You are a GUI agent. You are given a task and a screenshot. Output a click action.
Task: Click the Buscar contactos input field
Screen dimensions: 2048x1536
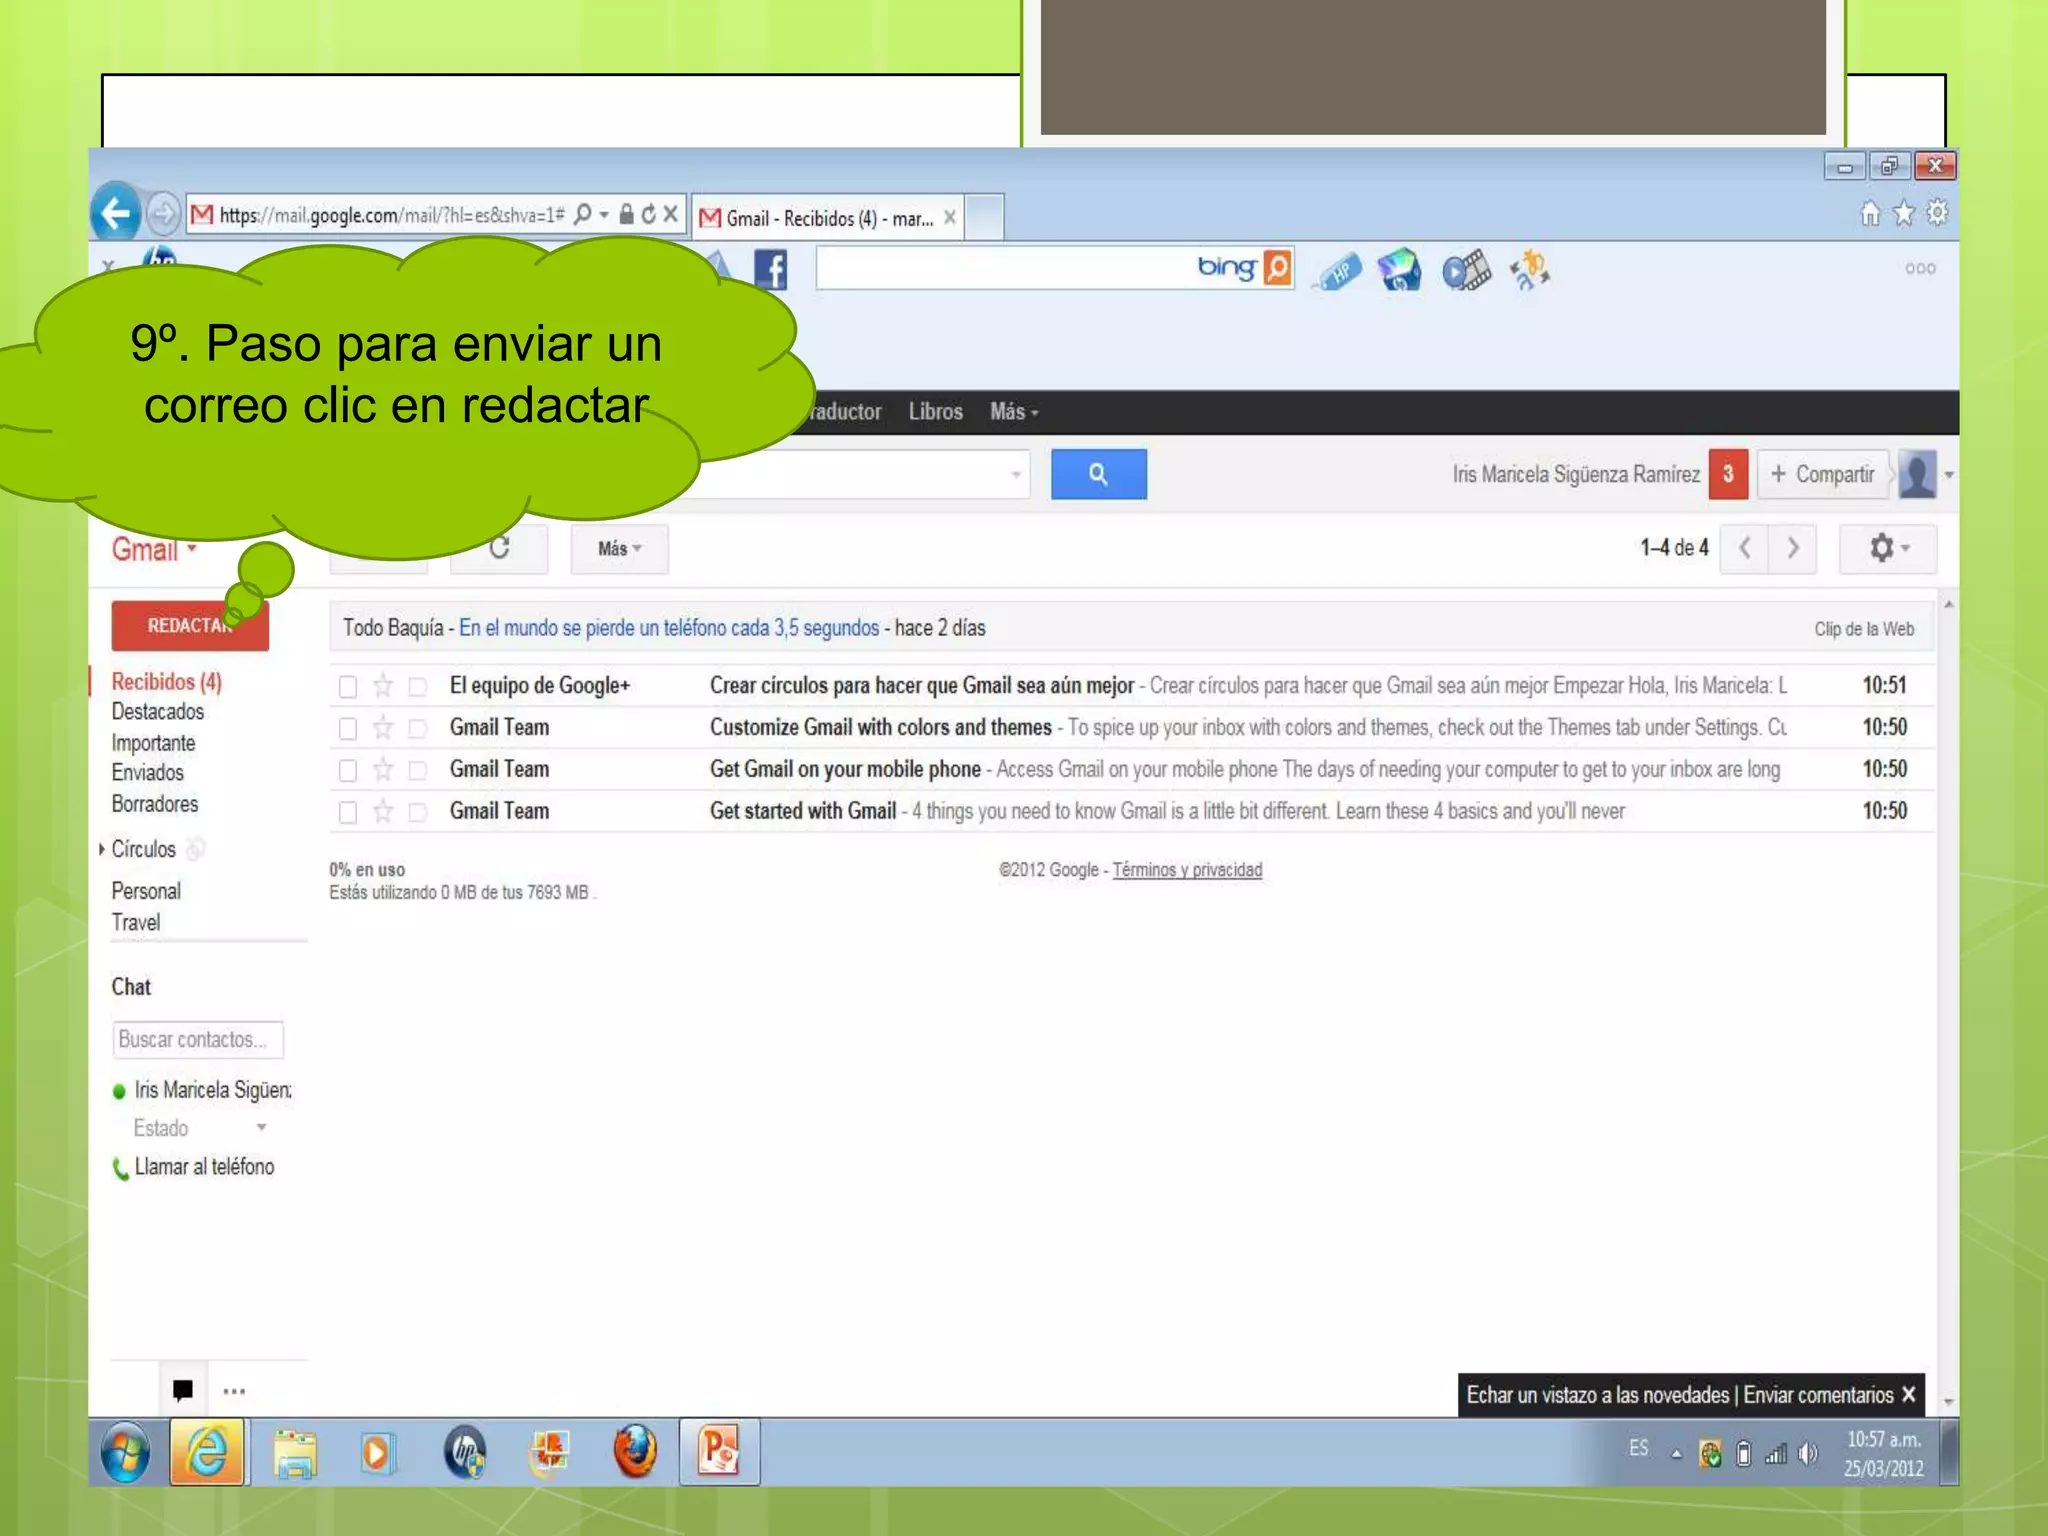(198, 1040)
